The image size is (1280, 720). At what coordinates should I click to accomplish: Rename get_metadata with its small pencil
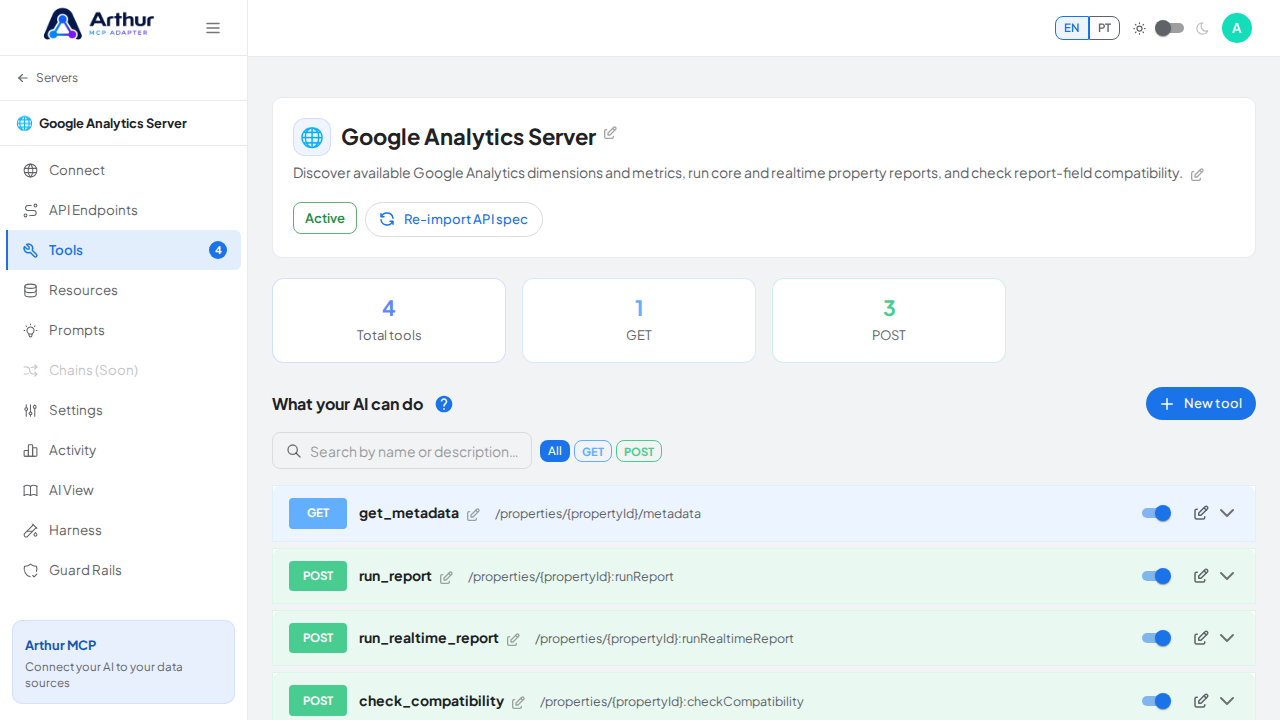click(473, 514)
